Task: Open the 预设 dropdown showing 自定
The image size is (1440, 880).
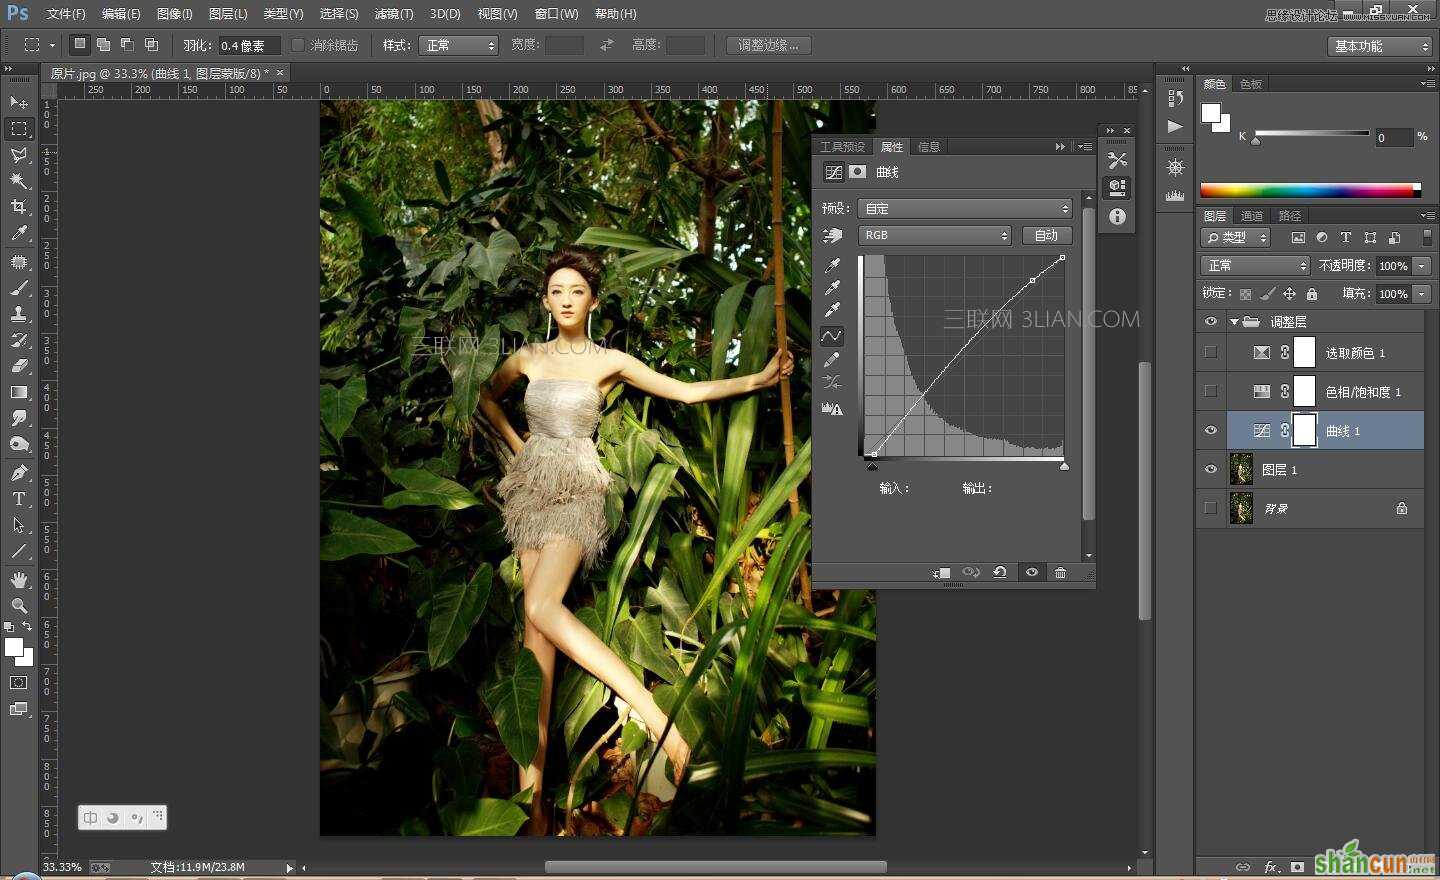Action: tap(965, 208)
